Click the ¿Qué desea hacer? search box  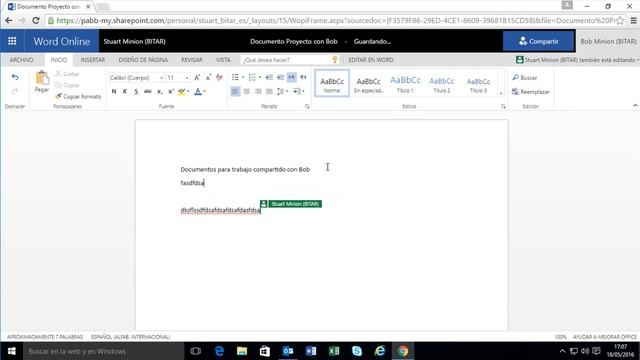(289, 60)
